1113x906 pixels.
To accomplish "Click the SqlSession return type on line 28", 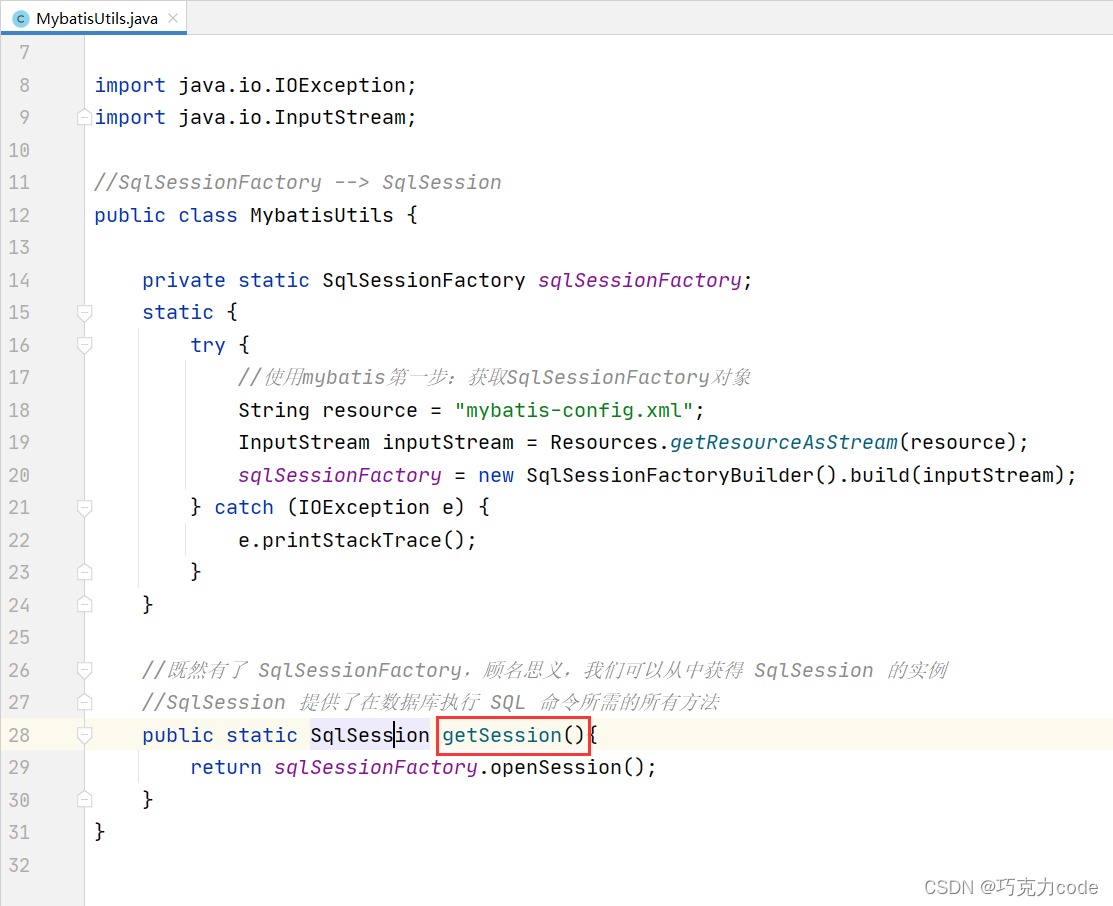I will pyautogui.click(x=370, y=735).
